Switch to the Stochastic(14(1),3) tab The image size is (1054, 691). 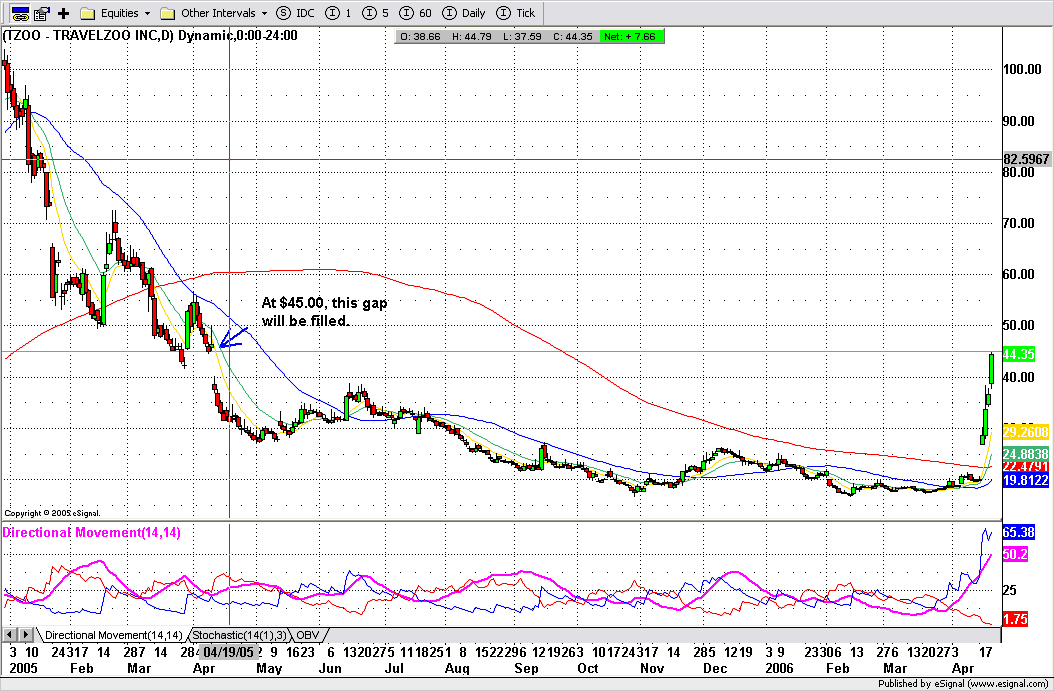point(239,635)
